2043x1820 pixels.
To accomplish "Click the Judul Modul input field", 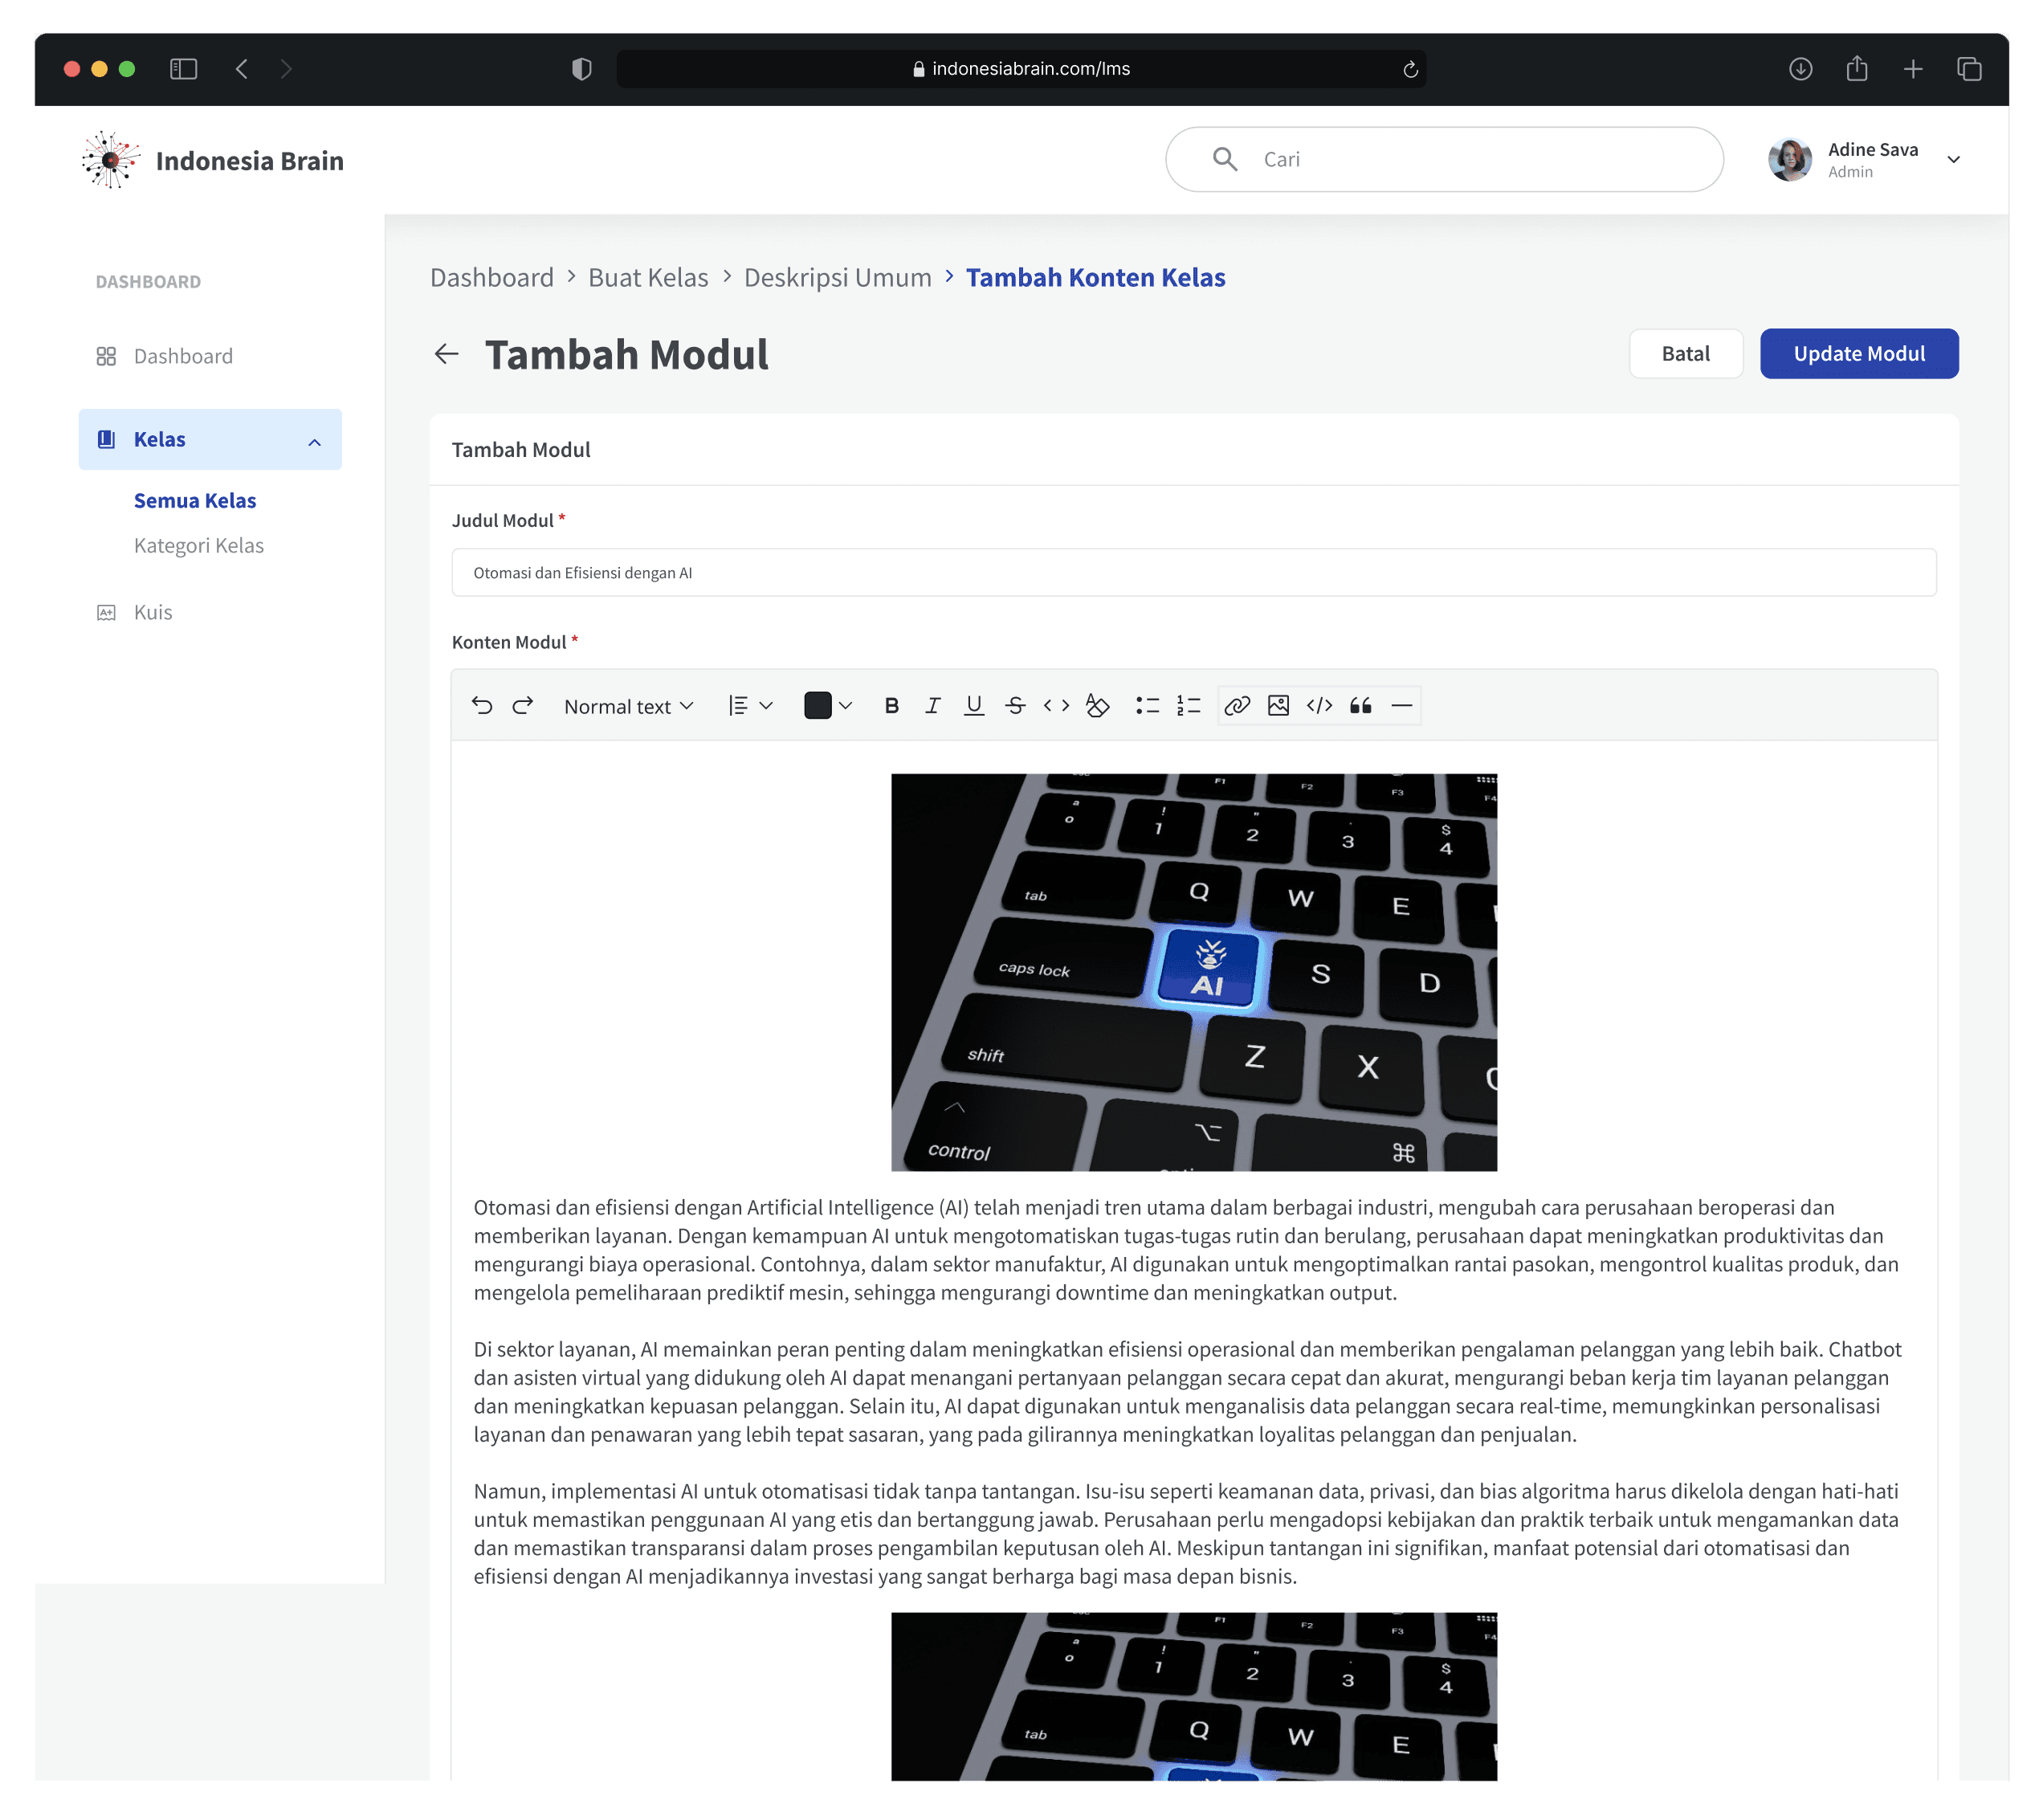I will pos(1193,573).
